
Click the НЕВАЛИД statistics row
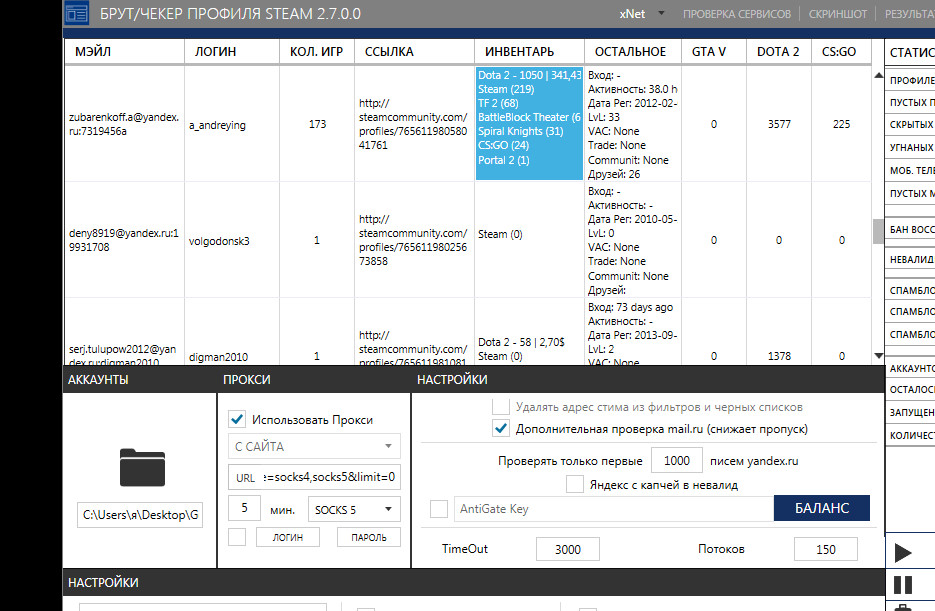[910, 259]
